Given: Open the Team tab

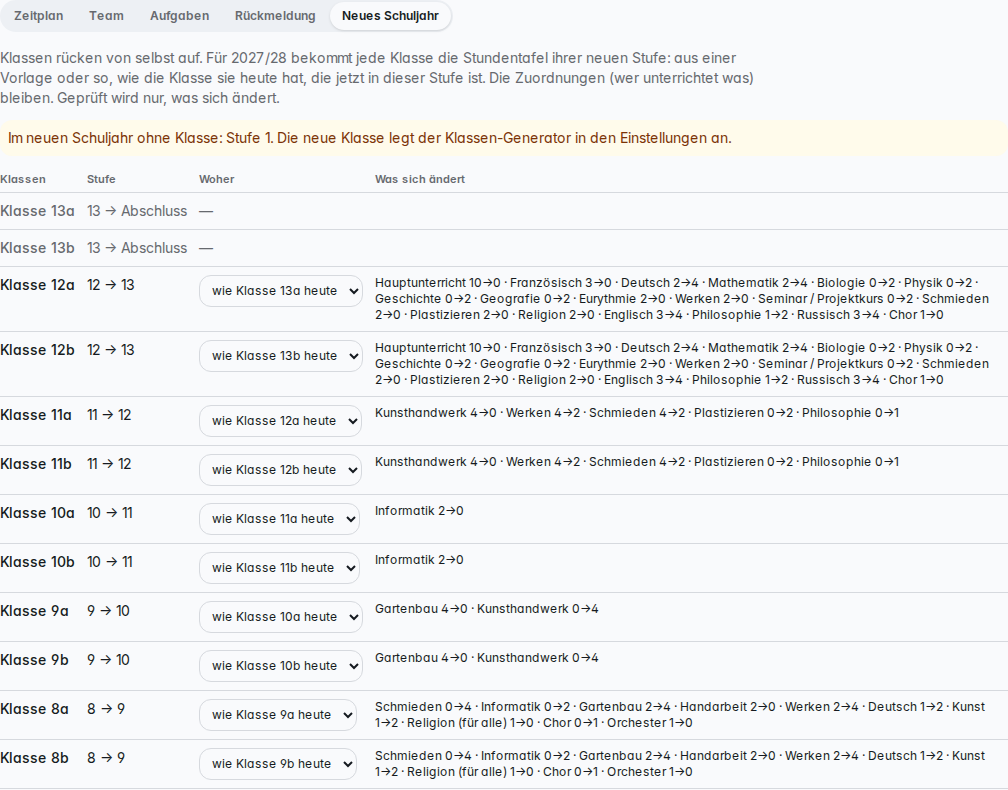Looking at the screenshot, I should coord(106,16).
